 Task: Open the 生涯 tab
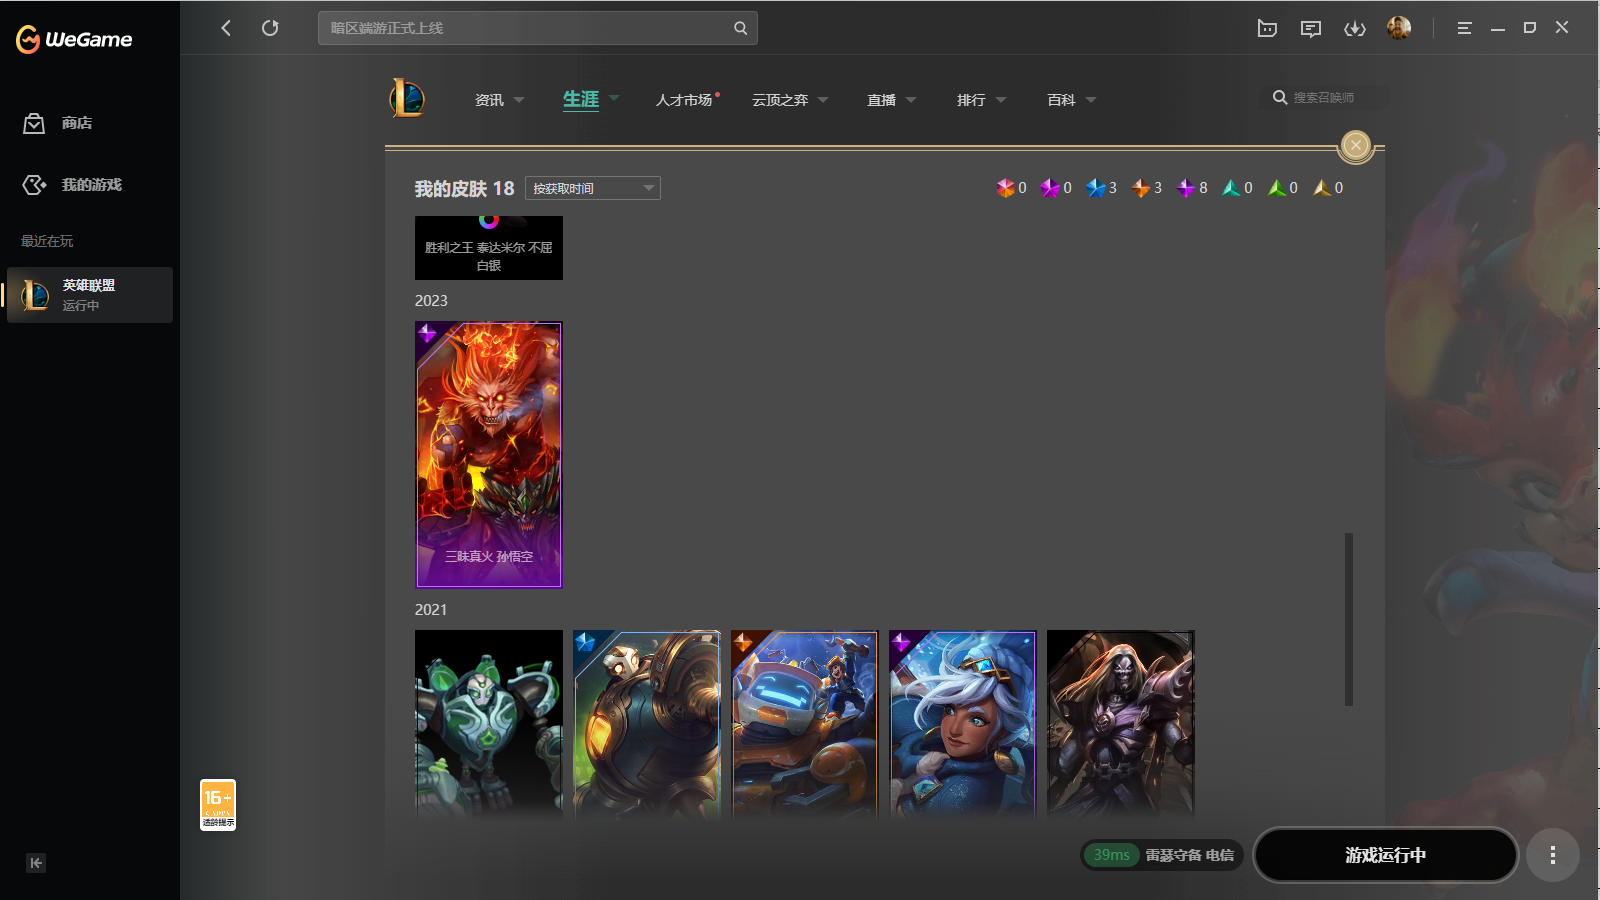coord(581,99)
